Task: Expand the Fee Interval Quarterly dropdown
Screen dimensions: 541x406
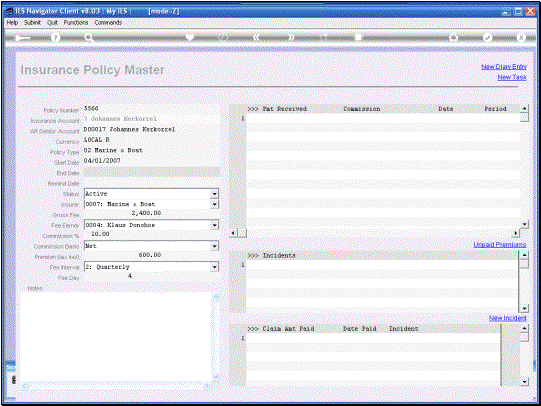Action: 215,267
